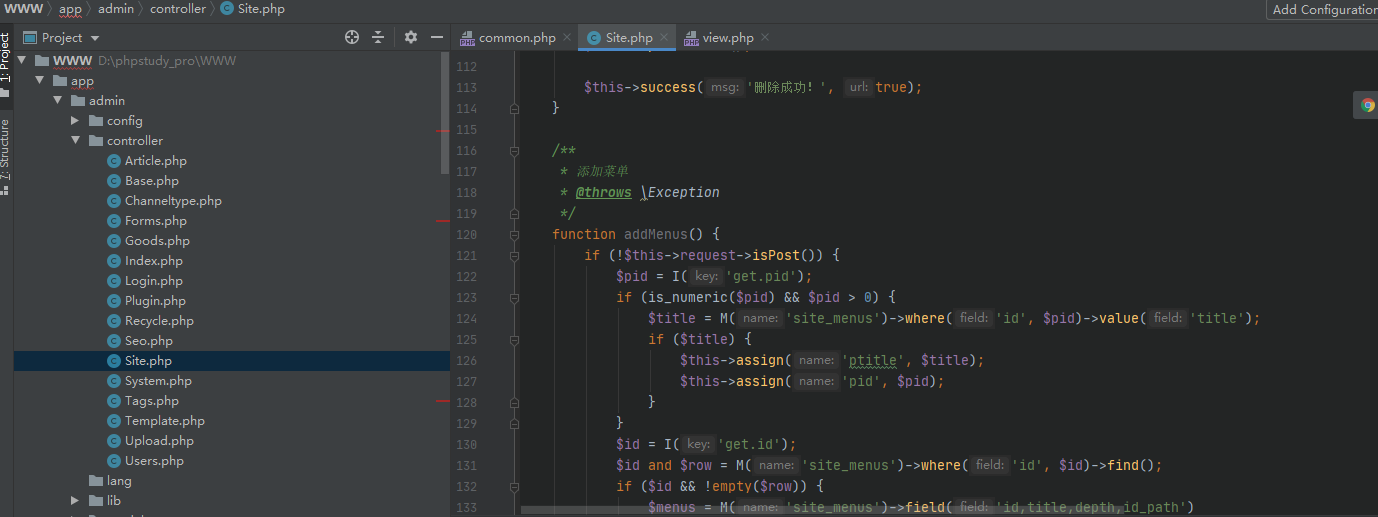
Task: Collapse the admin folder arrow
Action: (57, 101)
